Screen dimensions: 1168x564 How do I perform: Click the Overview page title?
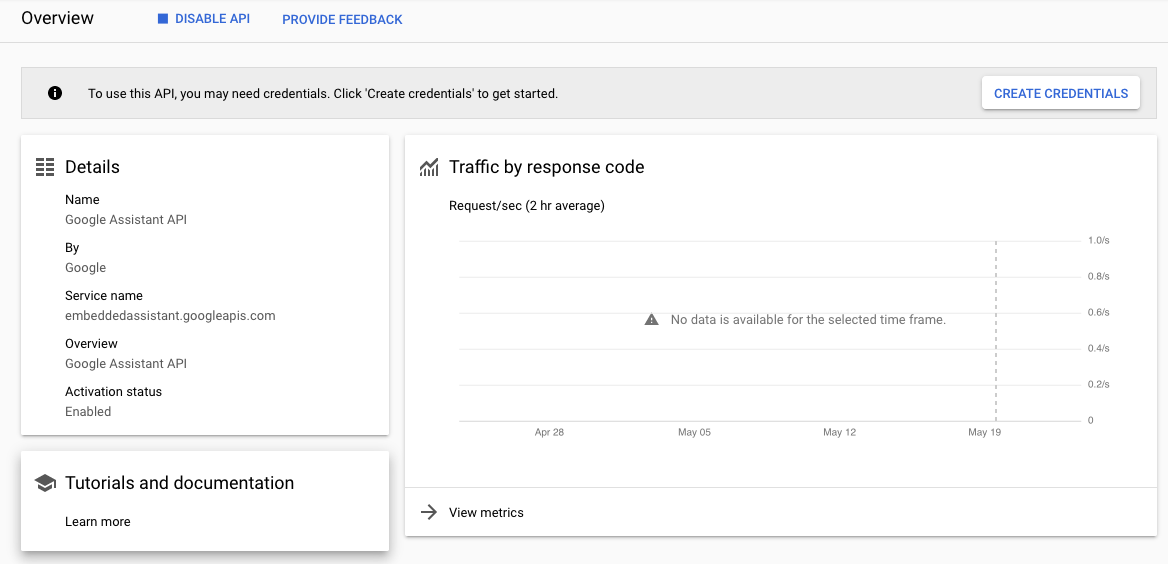pos(57,18)
